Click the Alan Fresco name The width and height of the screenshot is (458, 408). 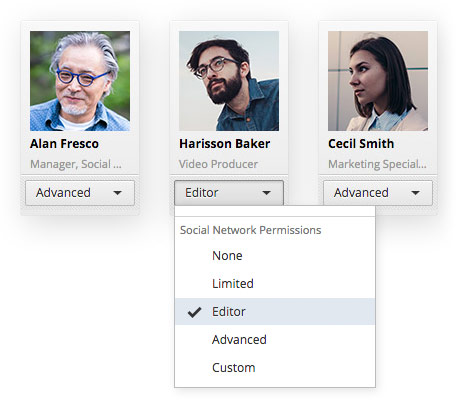coord(64,144)
